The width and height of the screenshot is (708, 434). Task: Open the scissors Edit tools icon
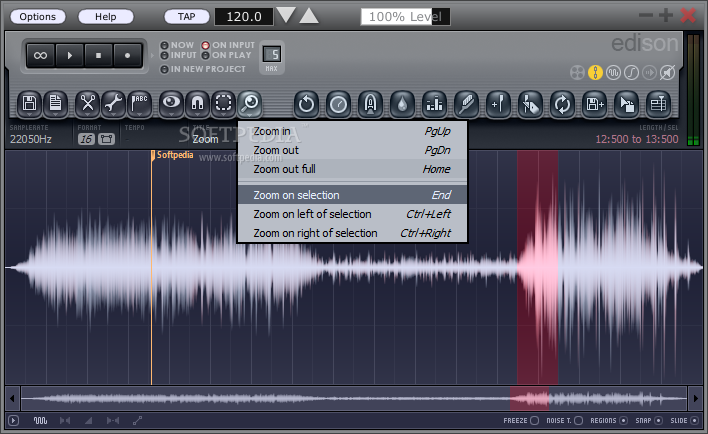click(x=87, y=104)
